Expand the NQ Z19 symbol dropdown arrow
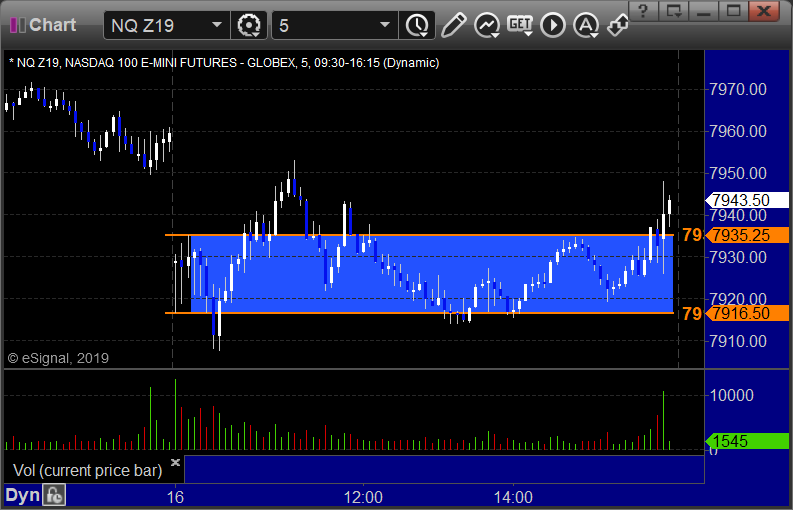The image size is (793, 510). [x=217, y=25]
